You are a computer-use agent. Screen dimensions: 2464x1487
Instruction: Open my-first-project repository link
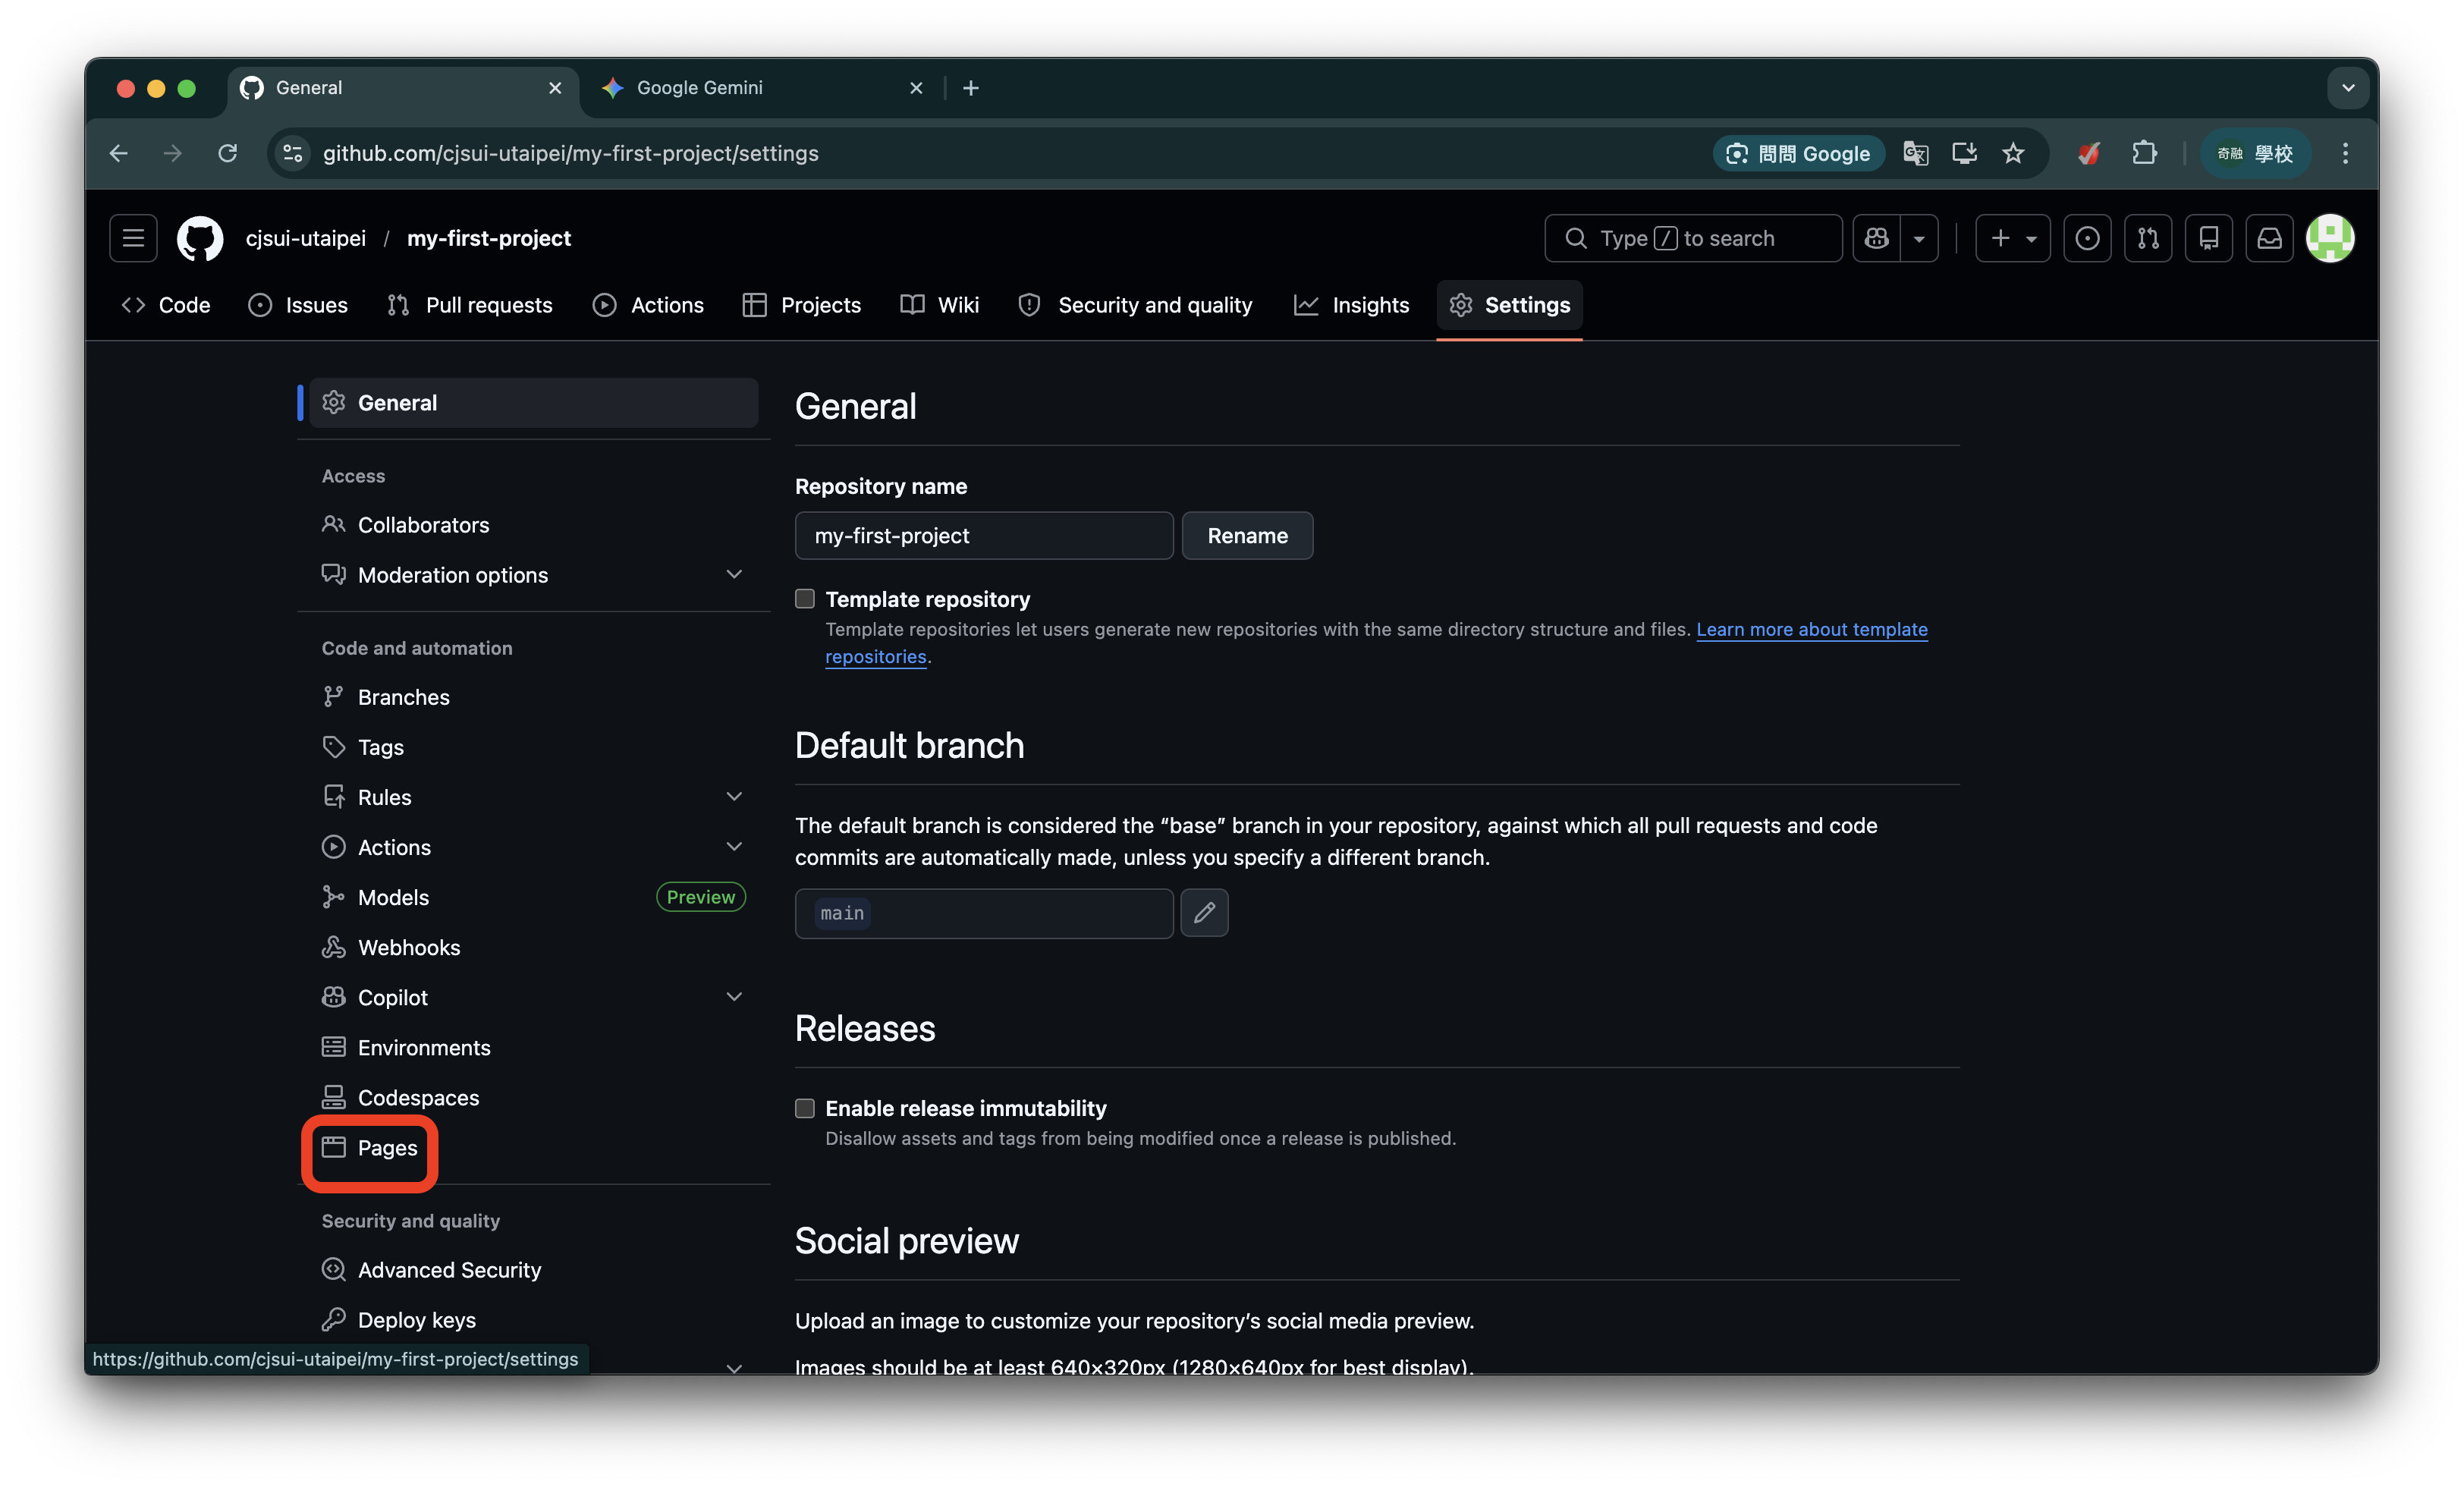click(x=489, y=238)
